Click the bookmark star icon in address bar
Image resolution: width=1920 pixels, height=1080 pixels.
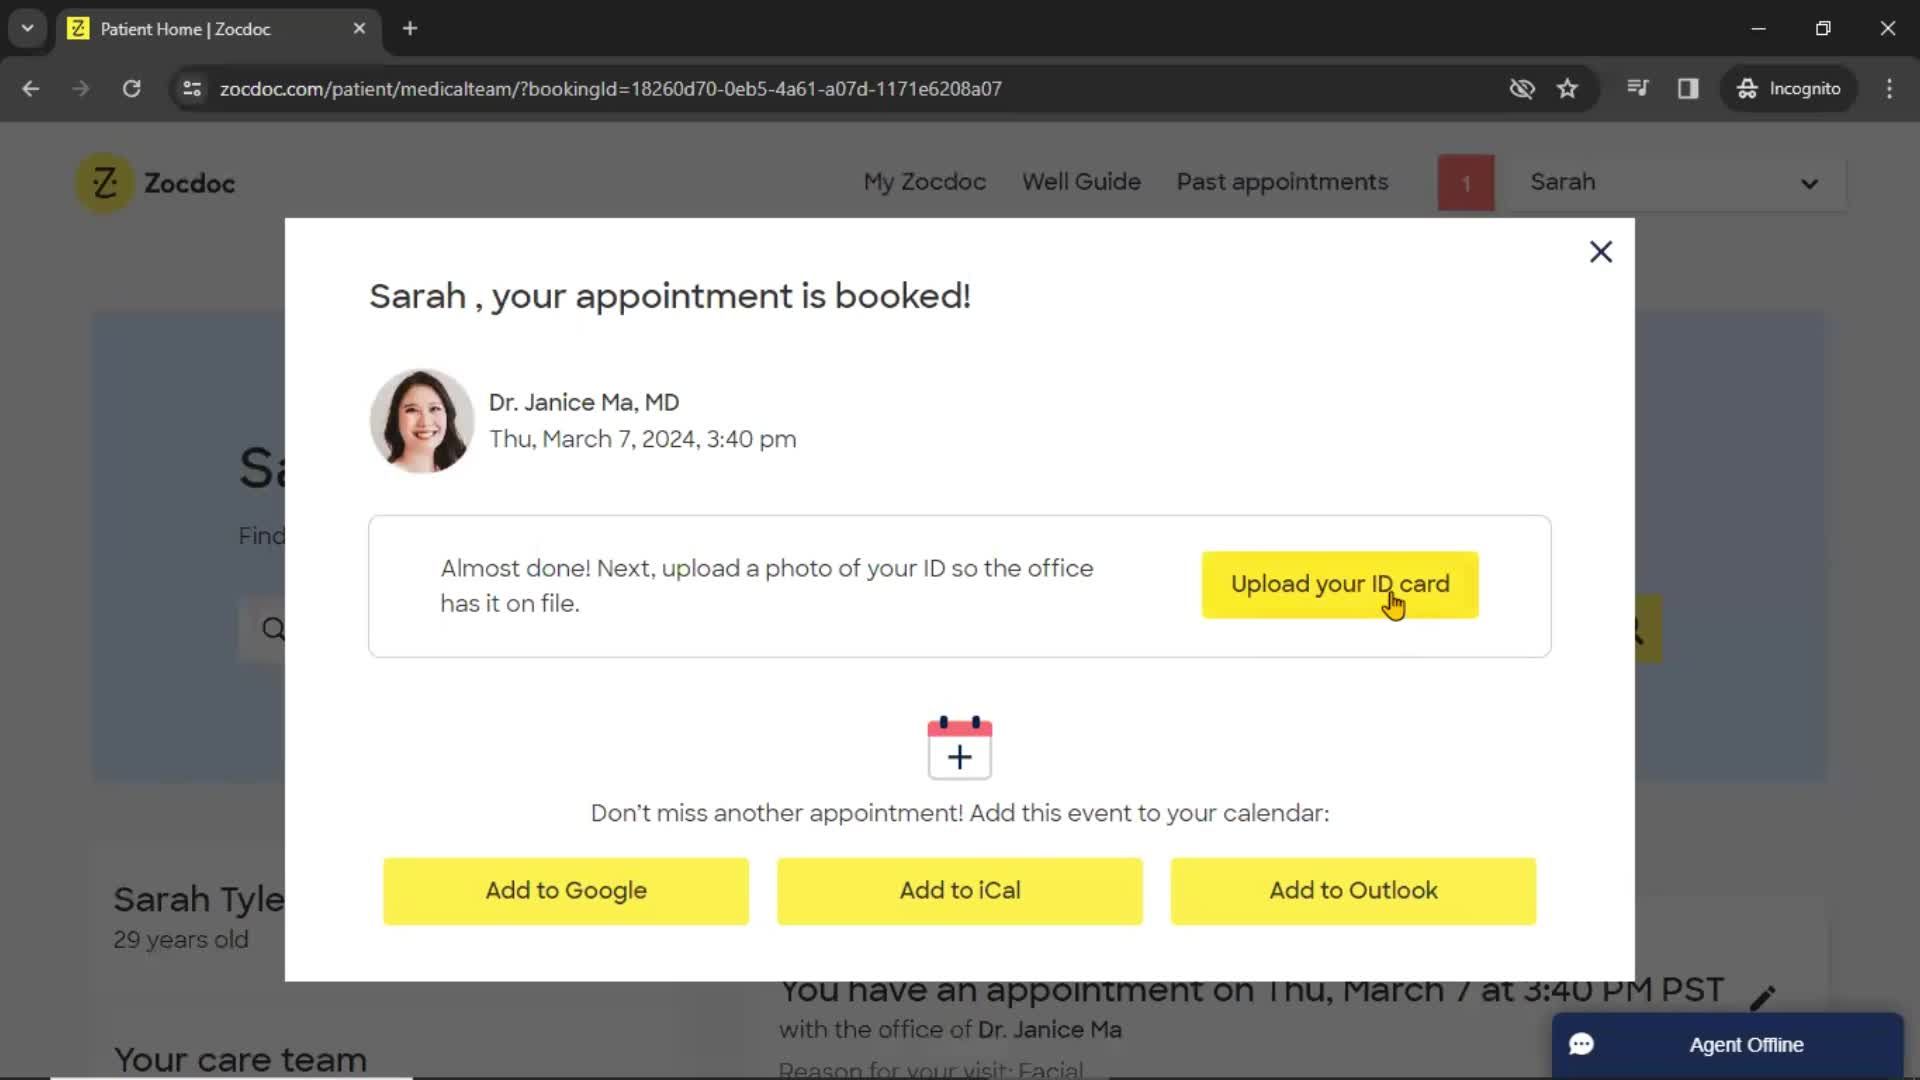click(1569, 88)
